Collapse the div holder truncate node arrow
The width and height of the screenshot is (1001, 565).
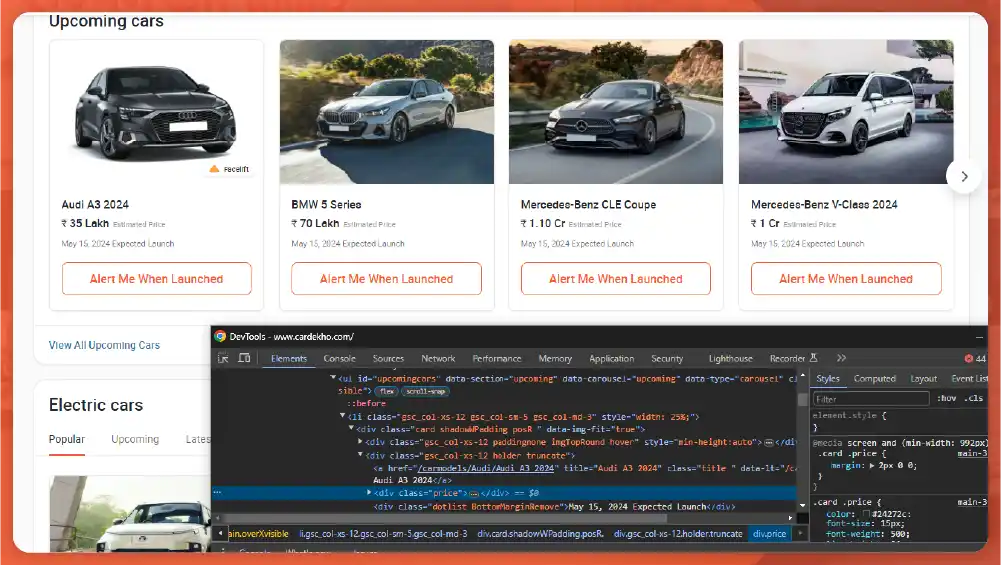click(x=360, y=455)
